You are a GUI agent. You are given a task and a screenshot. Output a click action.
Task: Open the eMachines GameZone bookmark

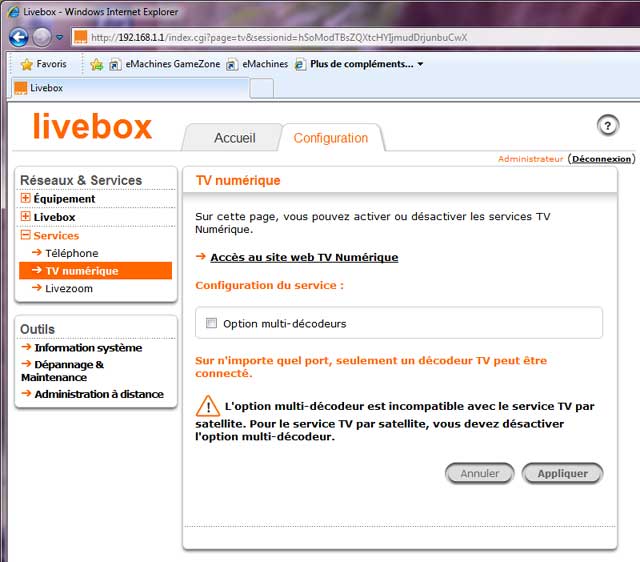click(163, 64)
